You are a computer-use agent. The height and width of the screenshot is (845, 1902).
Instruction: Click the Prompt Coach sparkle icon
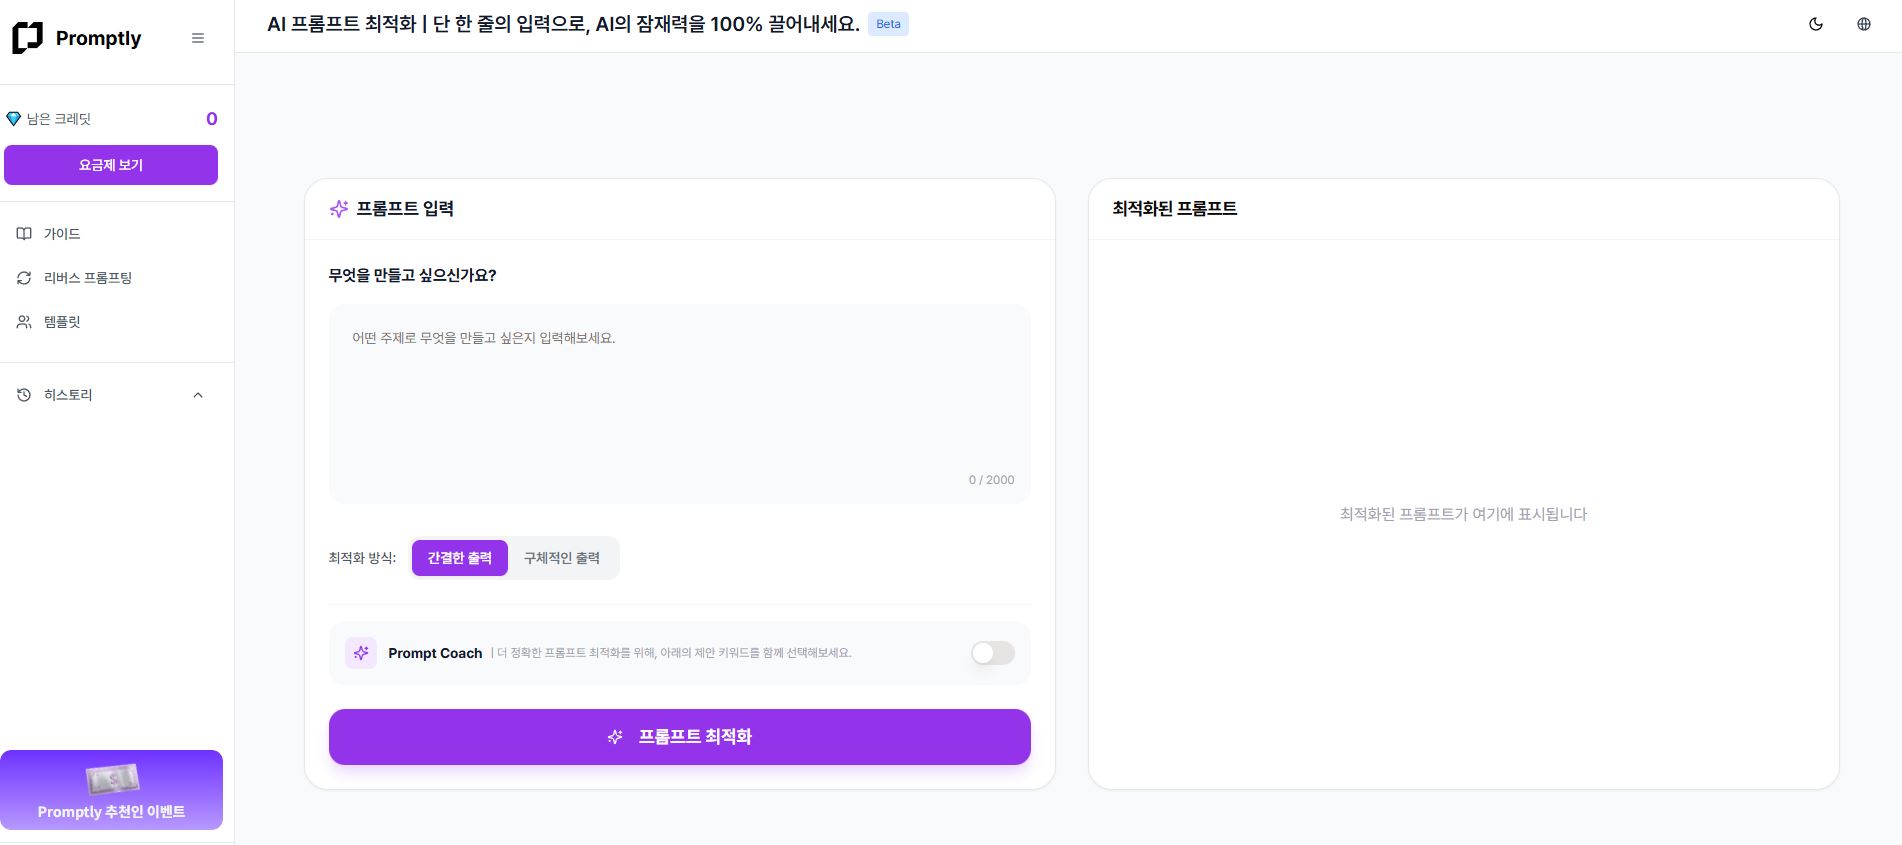pyautogui.click(x=361, y=653)
